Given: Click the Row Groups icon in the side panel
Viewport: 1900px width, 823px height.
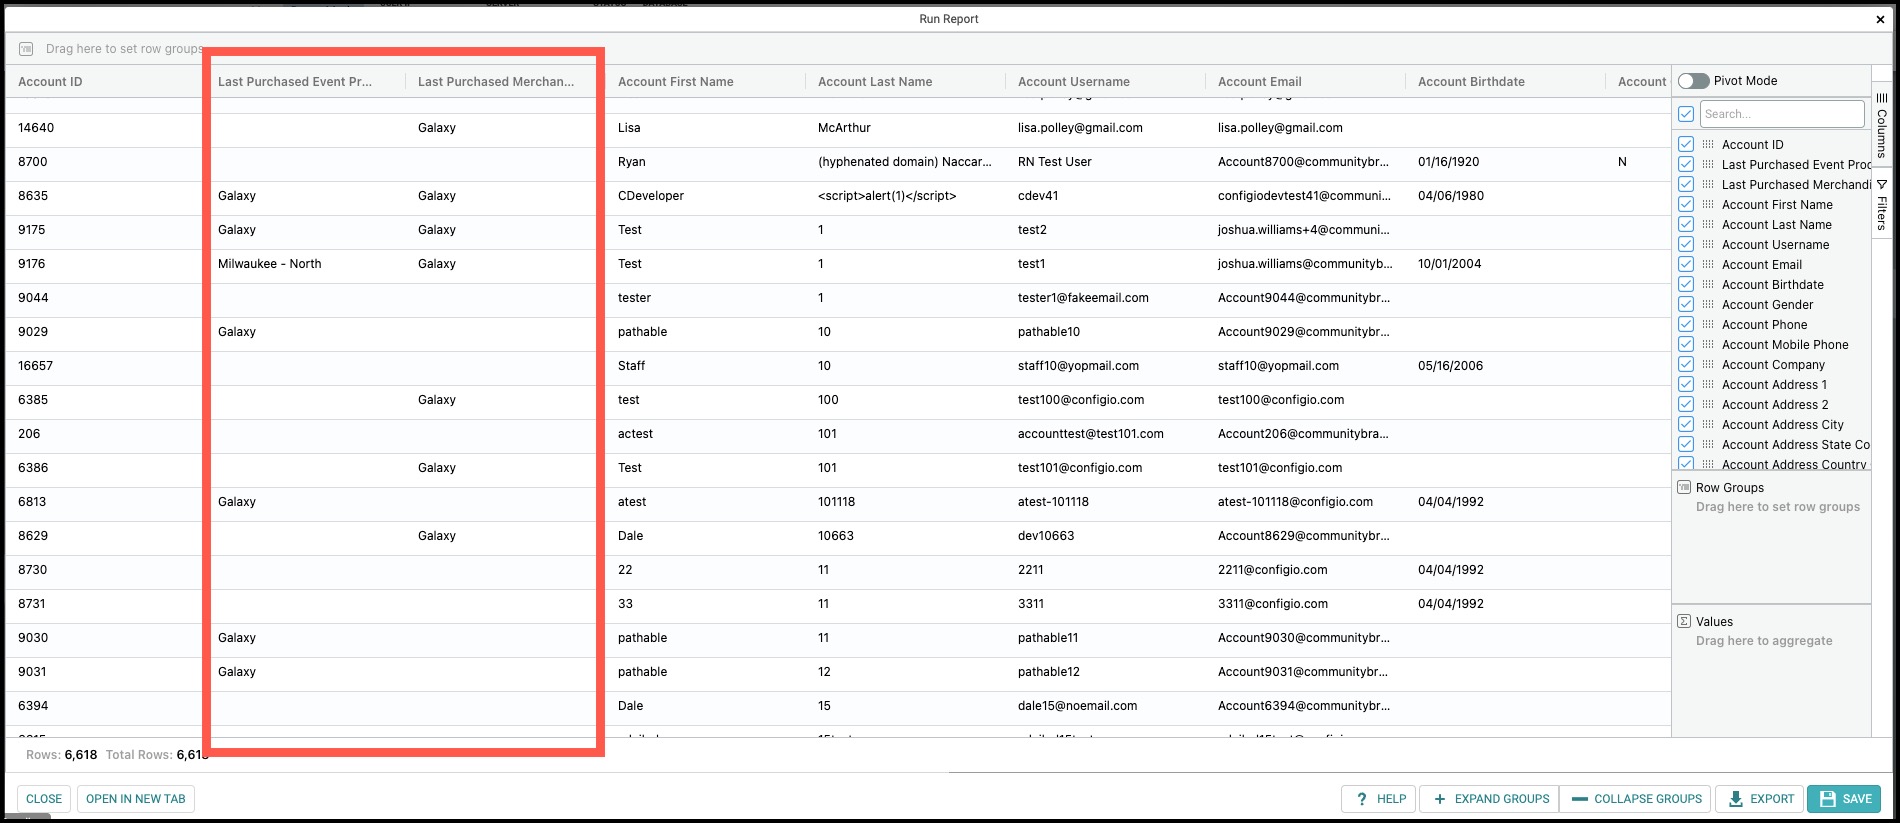Looking at the screenshot, I should tap(1684, 488).
